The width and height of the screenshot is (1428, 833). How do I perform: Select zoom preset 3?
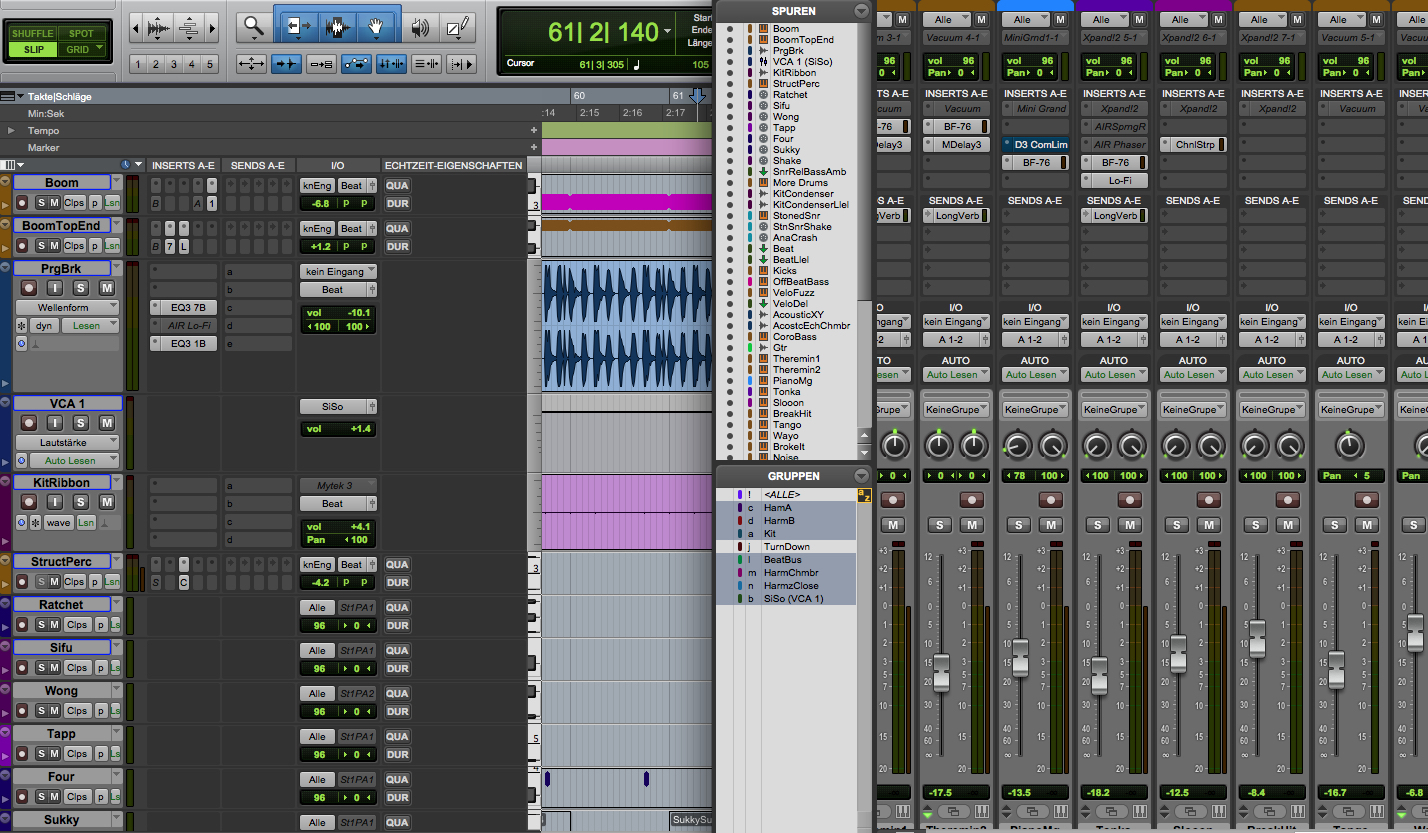coord(173,63)
